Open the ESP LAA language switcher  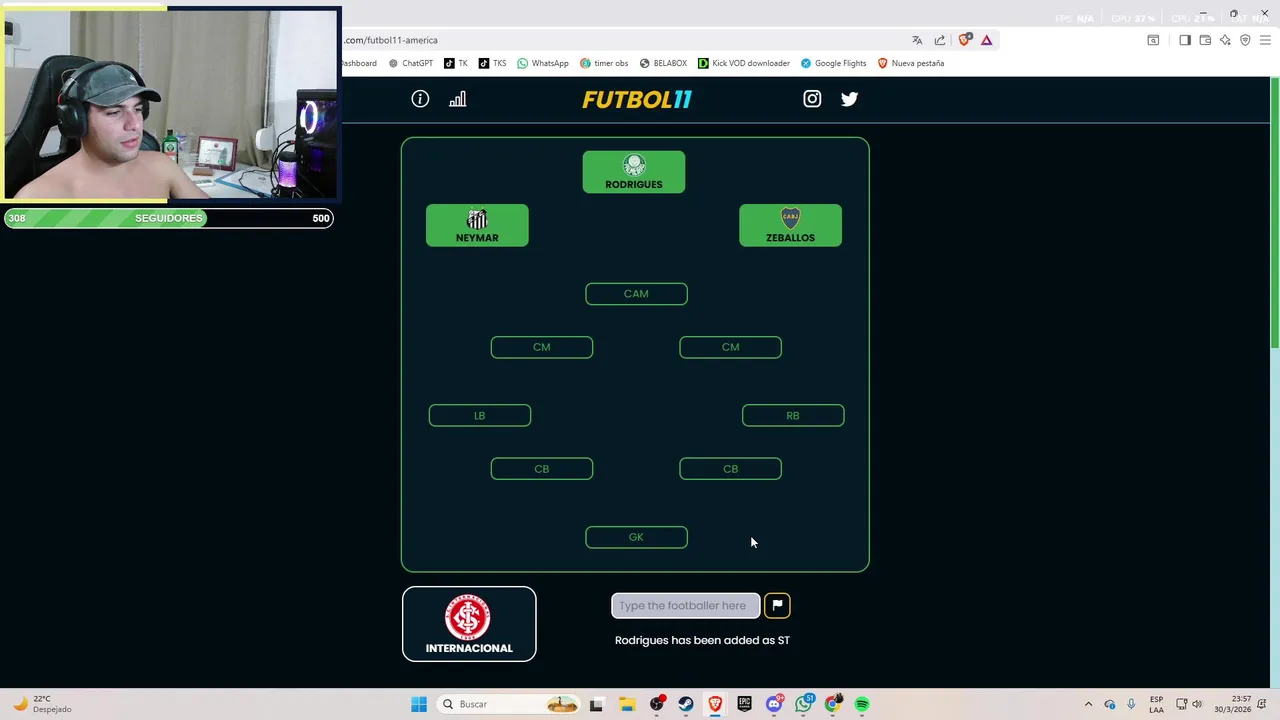(x=1156, y=704)
